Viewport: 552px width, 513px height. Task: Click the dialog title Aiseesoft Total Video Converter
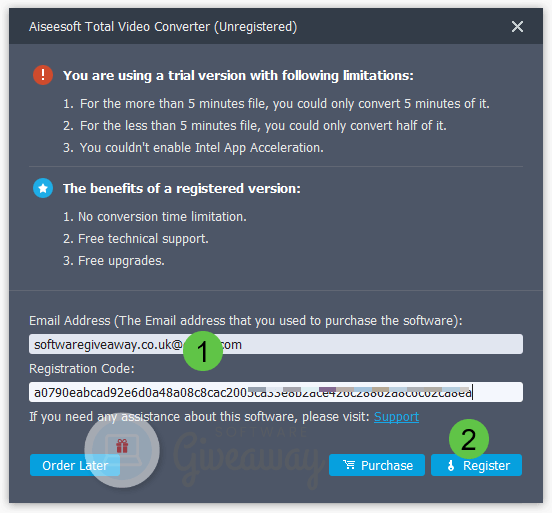163,27
